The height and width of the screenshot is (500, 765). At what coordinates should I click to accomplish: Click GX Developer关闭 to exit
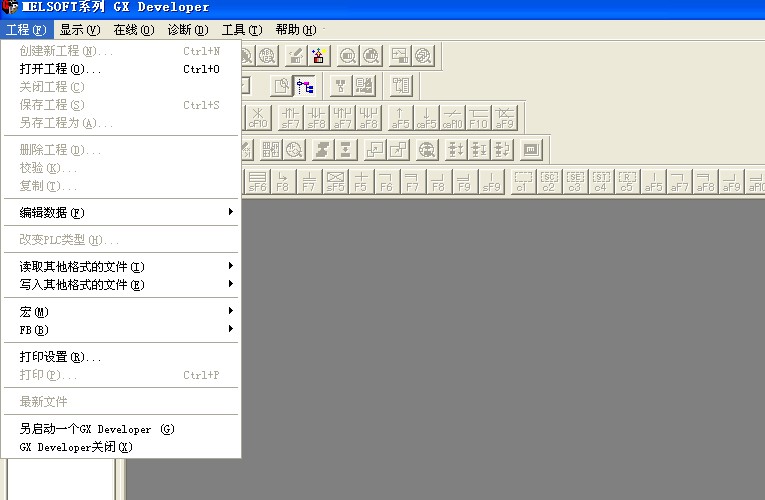[x=76, y=447]
